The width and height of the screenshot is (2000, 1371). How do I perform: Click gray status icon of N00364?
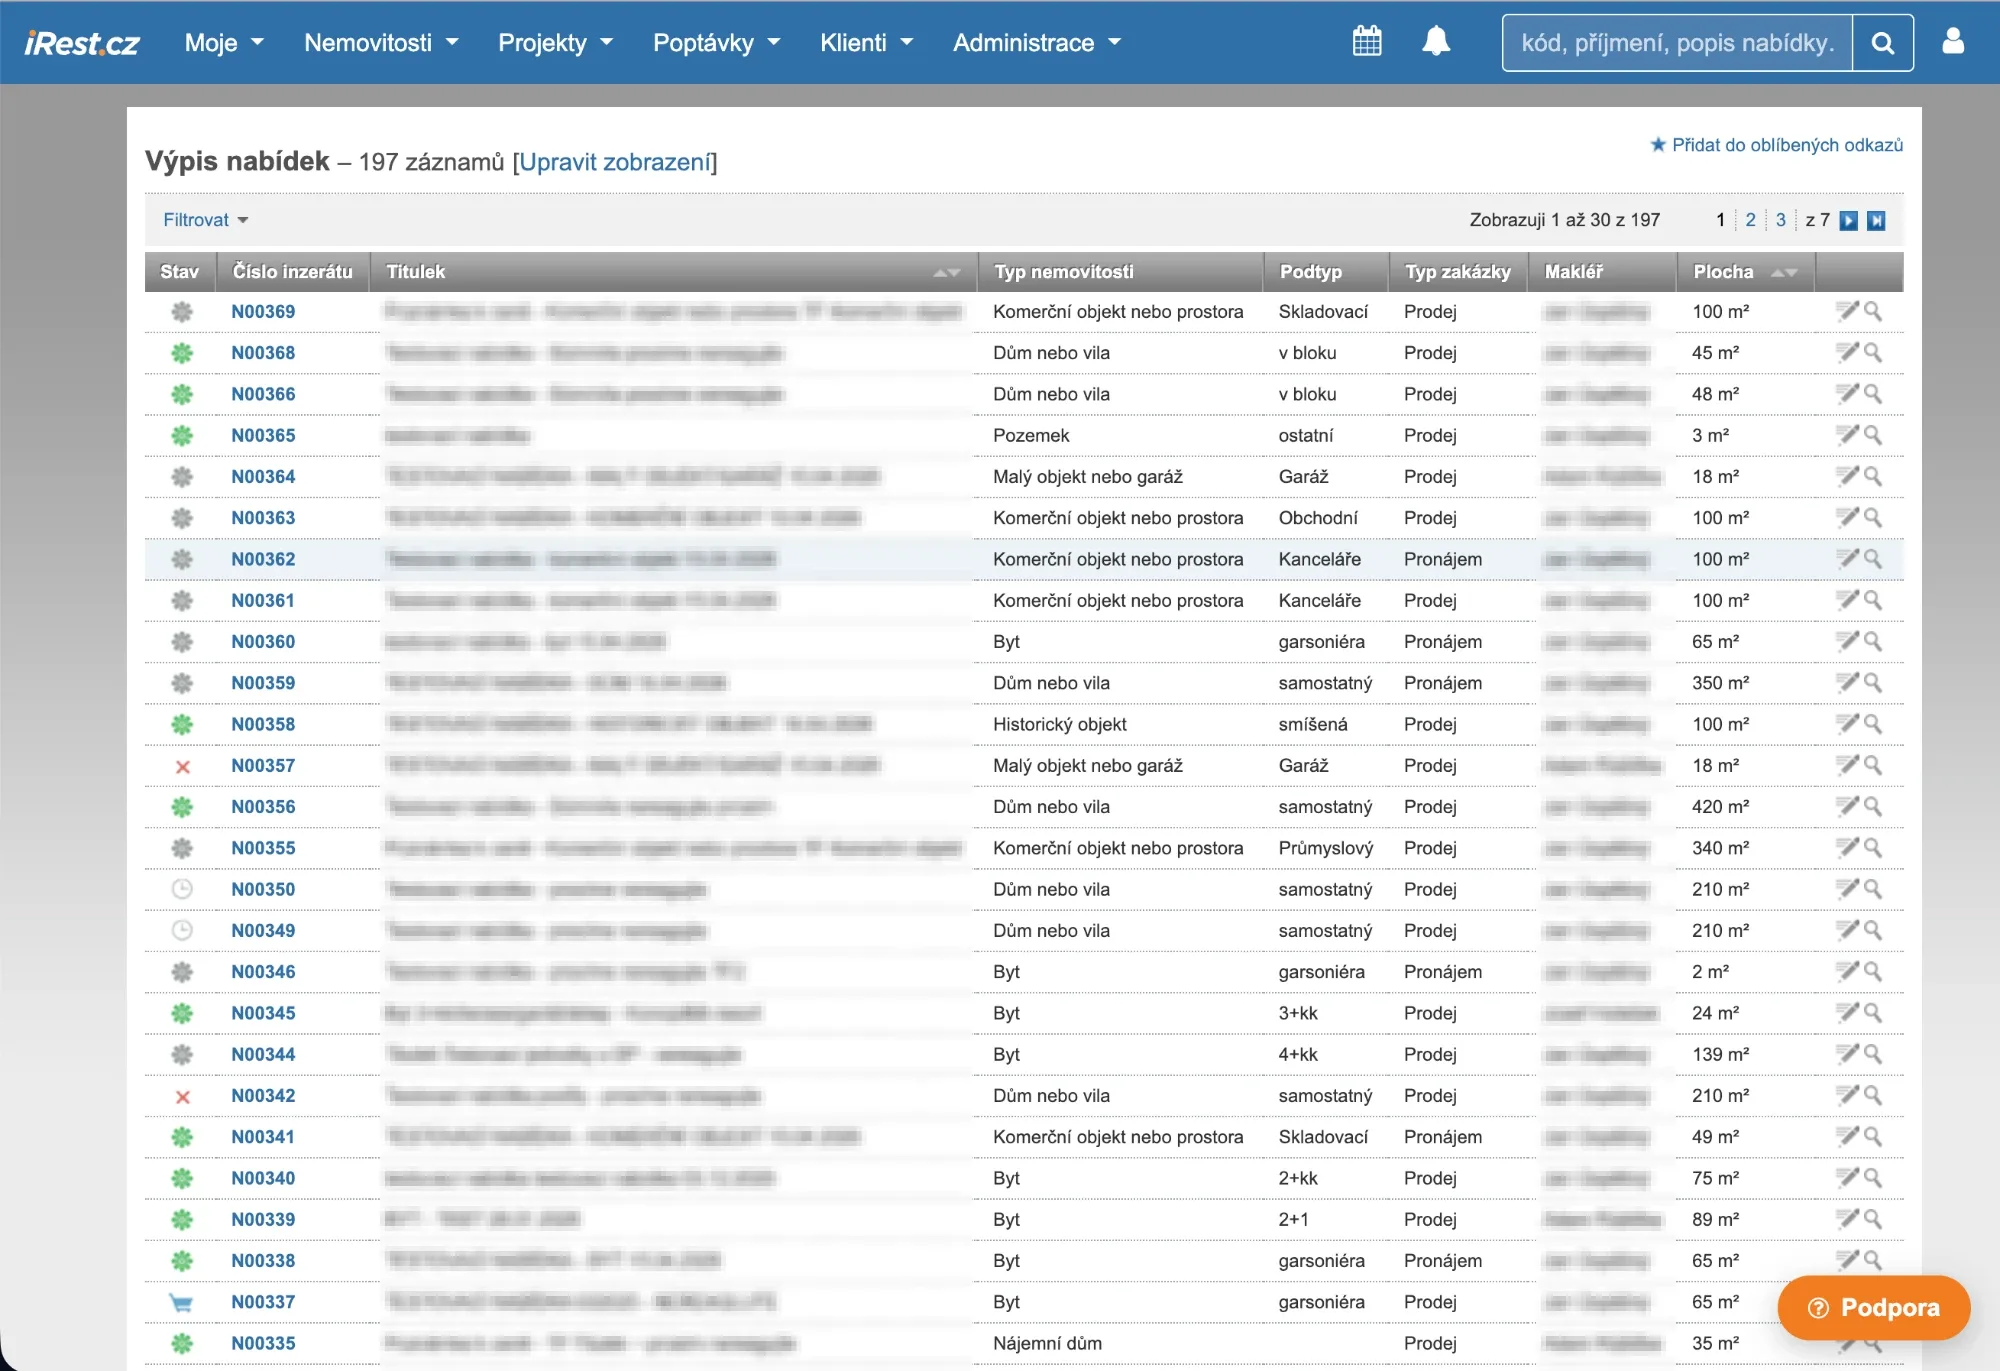(x=182, y=477)
